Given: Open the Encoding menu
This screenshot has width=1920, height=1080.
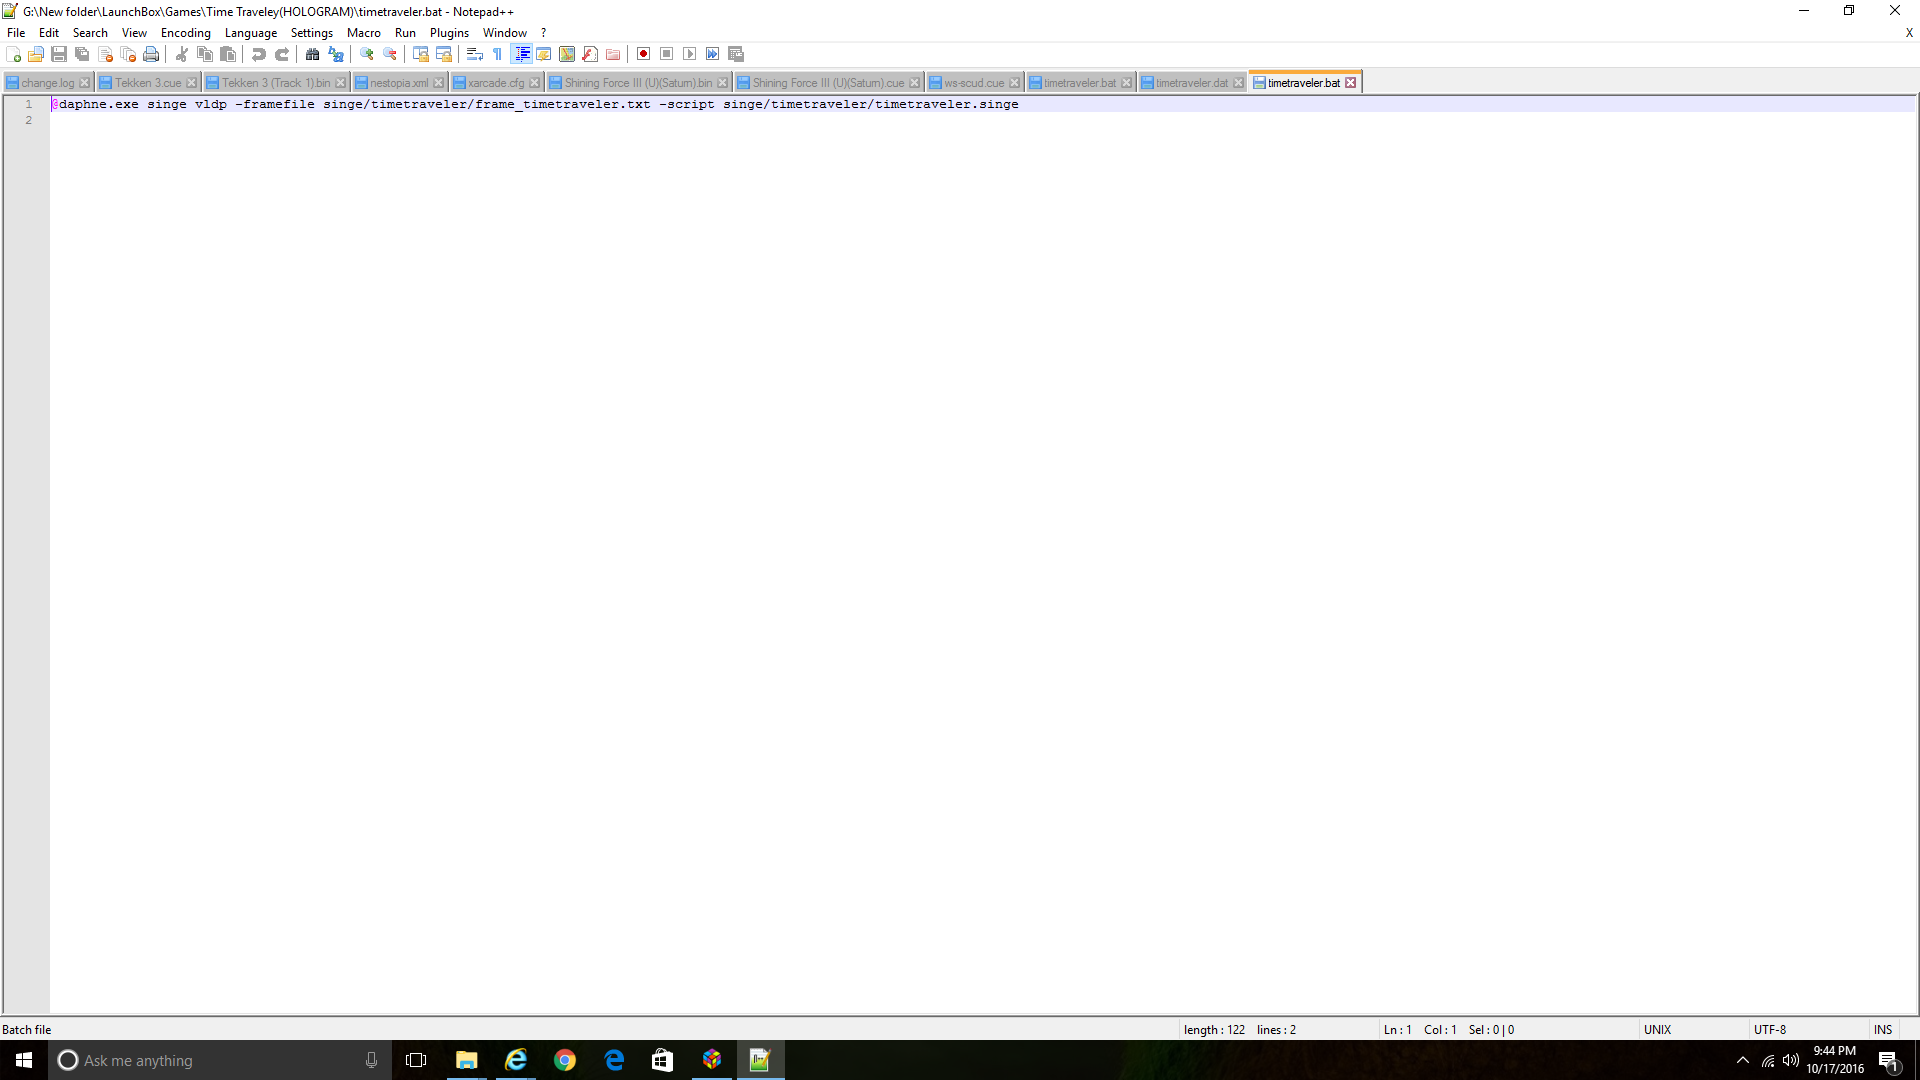Looking at the screenshot, I should click(x=185, y=33).
